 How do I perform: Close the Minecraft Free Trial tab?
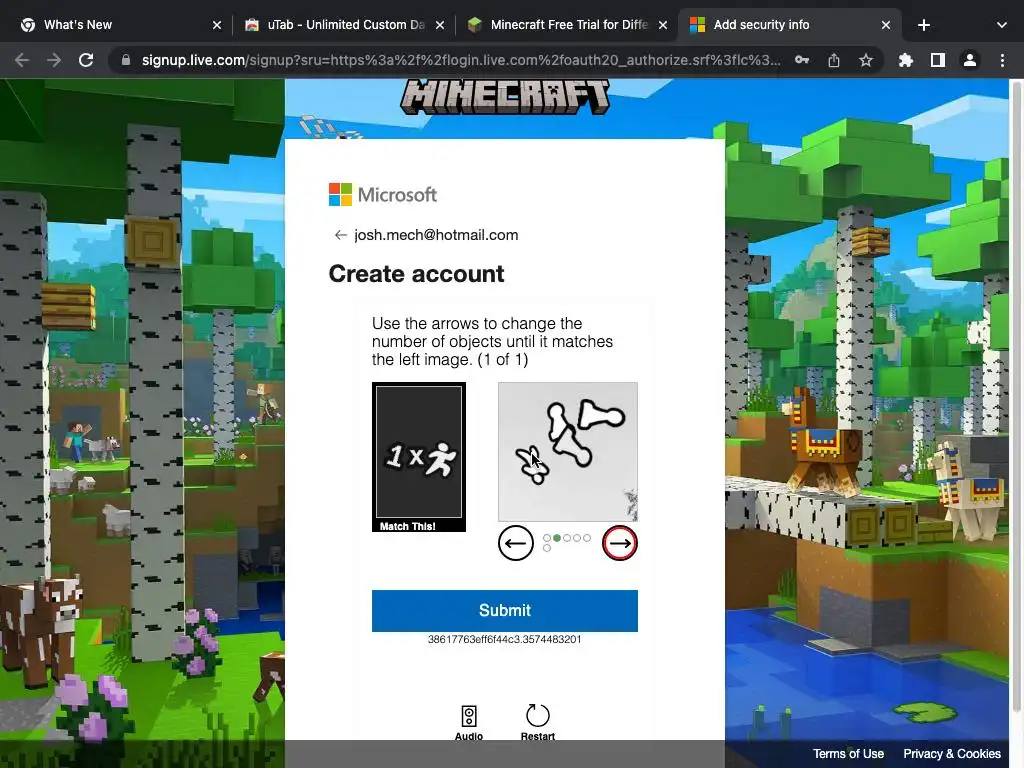coord(663,25)
